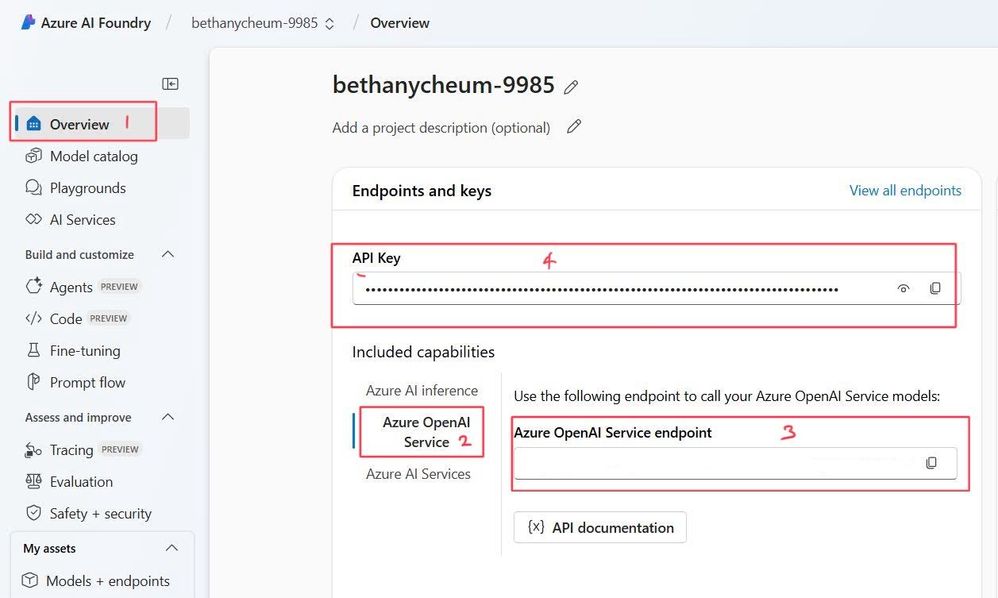Click the Overview breadcrumb
The height and width of the screenshot is (598, 998).
tap(400, 23)
